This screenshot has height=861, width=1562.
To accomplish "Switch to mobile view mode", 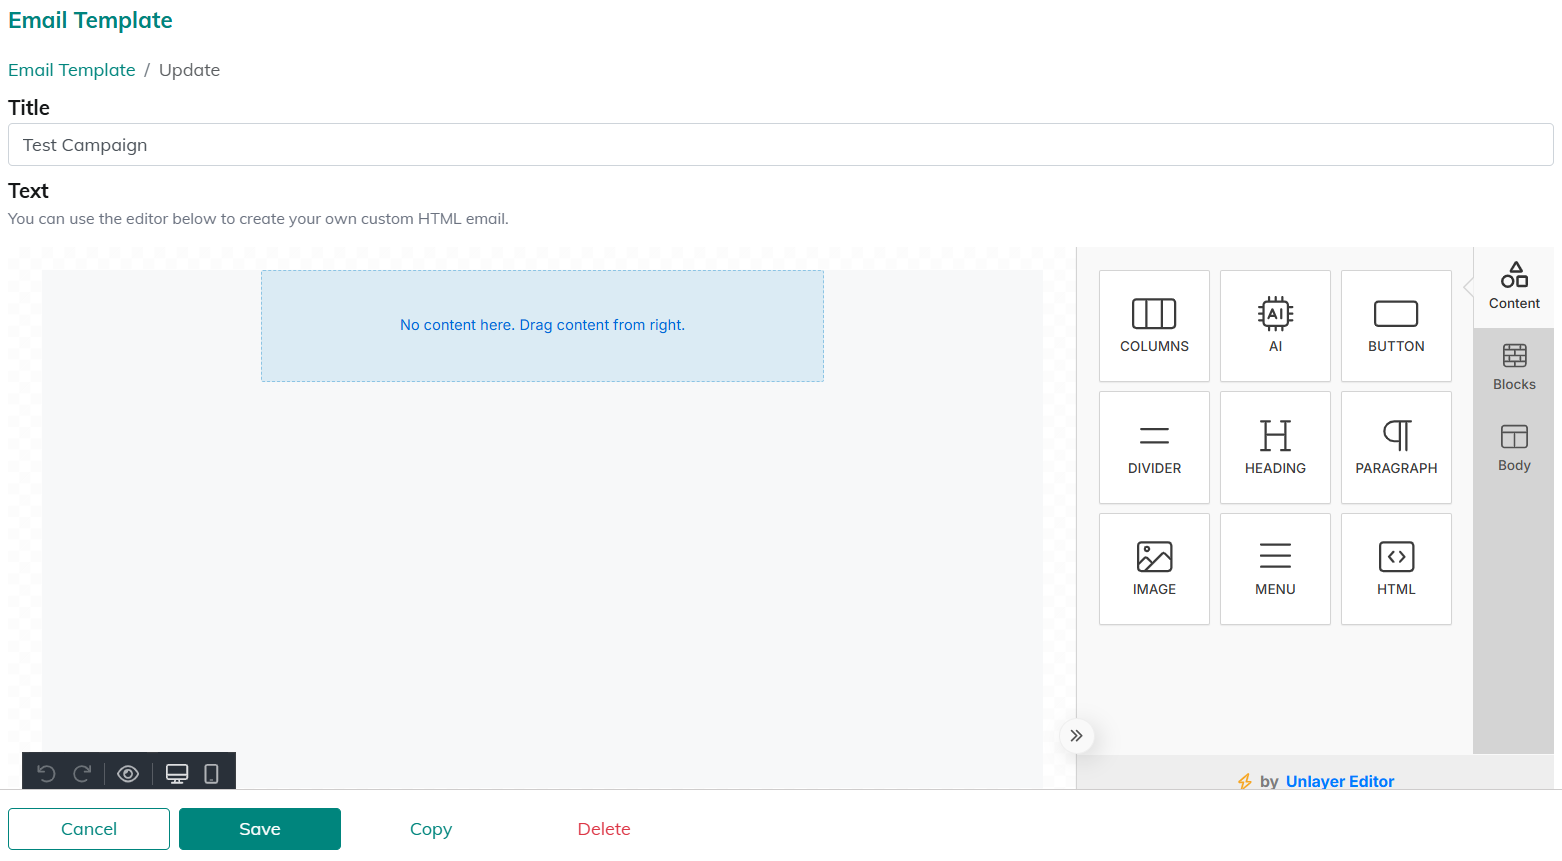I will coord(211,774).
